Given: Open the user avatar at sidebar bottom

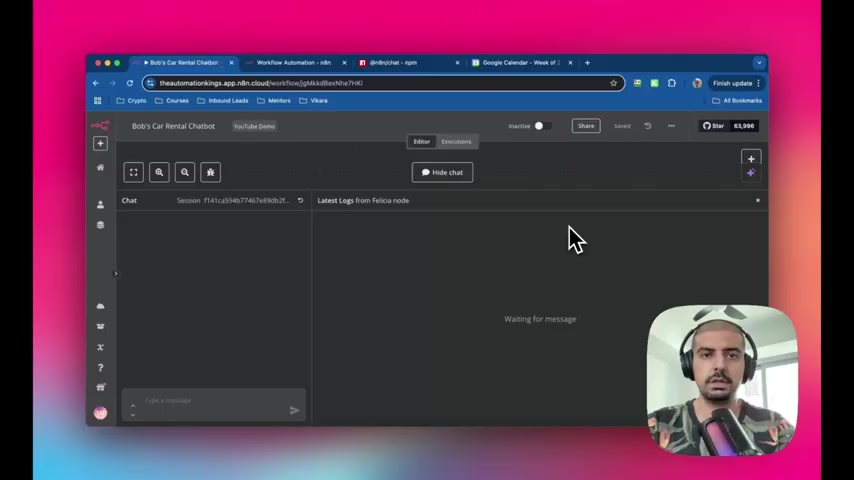Looking at the screenshot, I should 100,413.
